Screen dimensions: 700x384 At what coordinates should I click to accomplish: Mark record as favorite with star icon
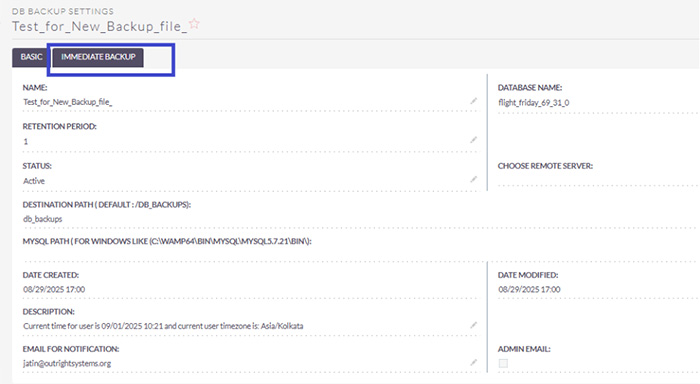pos(194,24)
